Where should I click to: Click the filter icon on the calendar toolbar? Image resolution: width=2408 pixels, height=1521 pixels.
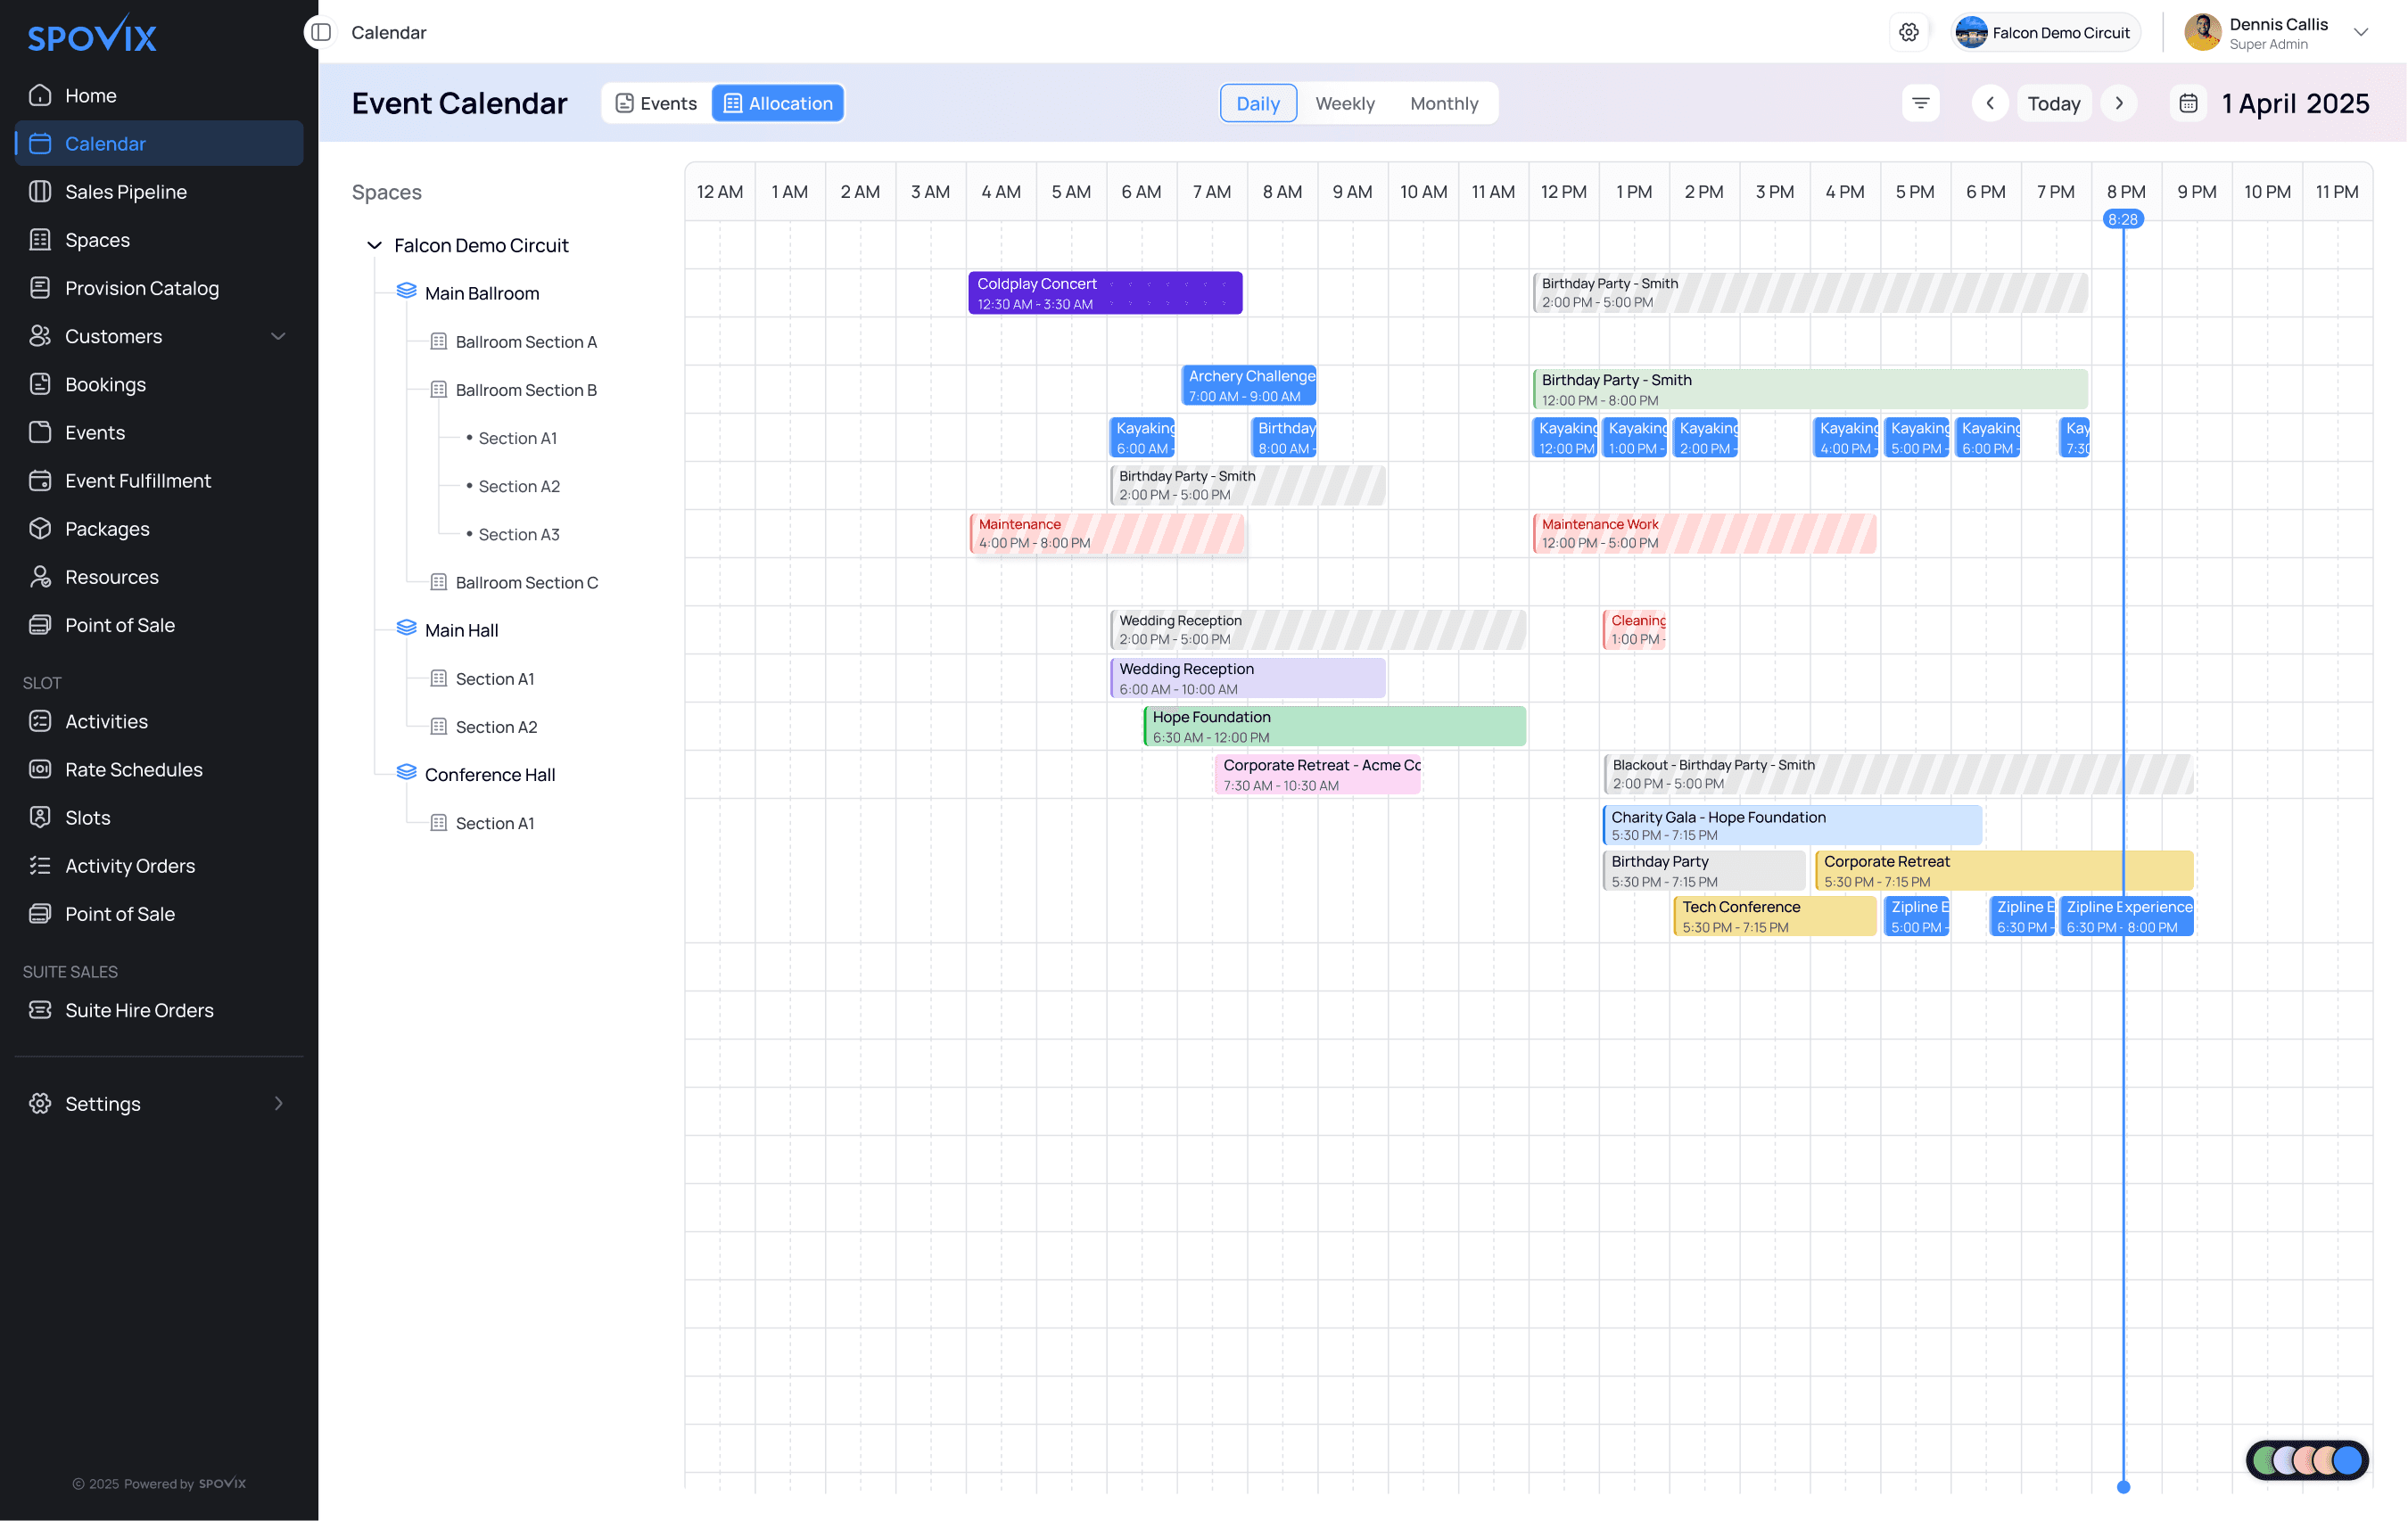click(x=1921, y=102)
